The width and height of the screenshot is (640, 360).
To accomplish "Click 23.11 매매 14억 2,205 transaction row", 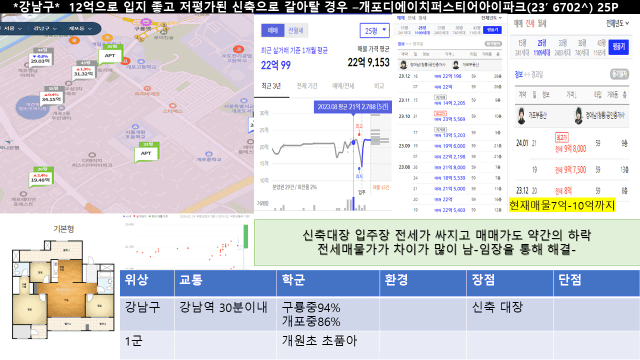I will [450, 100].
